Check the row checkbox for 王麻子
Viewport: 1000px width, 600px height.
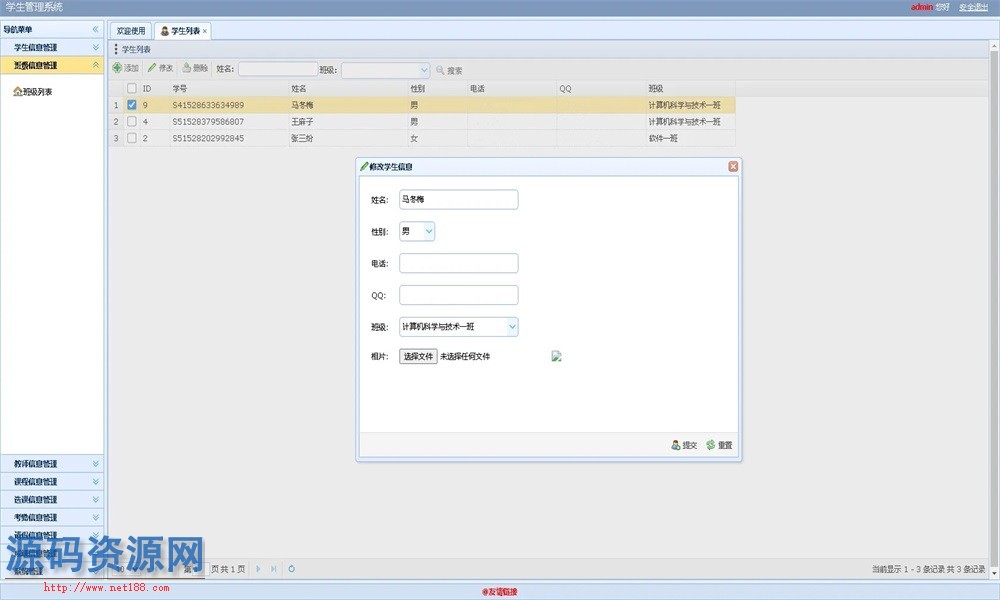coord(131,122)
